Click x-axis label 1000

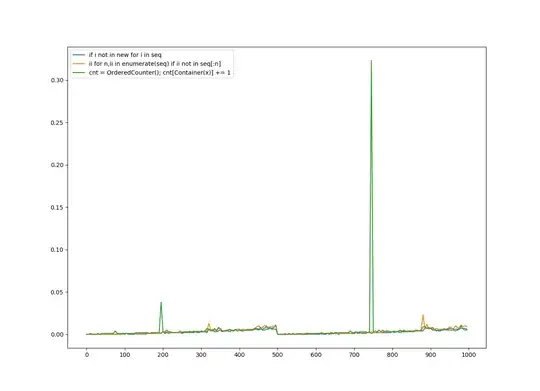pyautogui.click(x=468, y=355)
